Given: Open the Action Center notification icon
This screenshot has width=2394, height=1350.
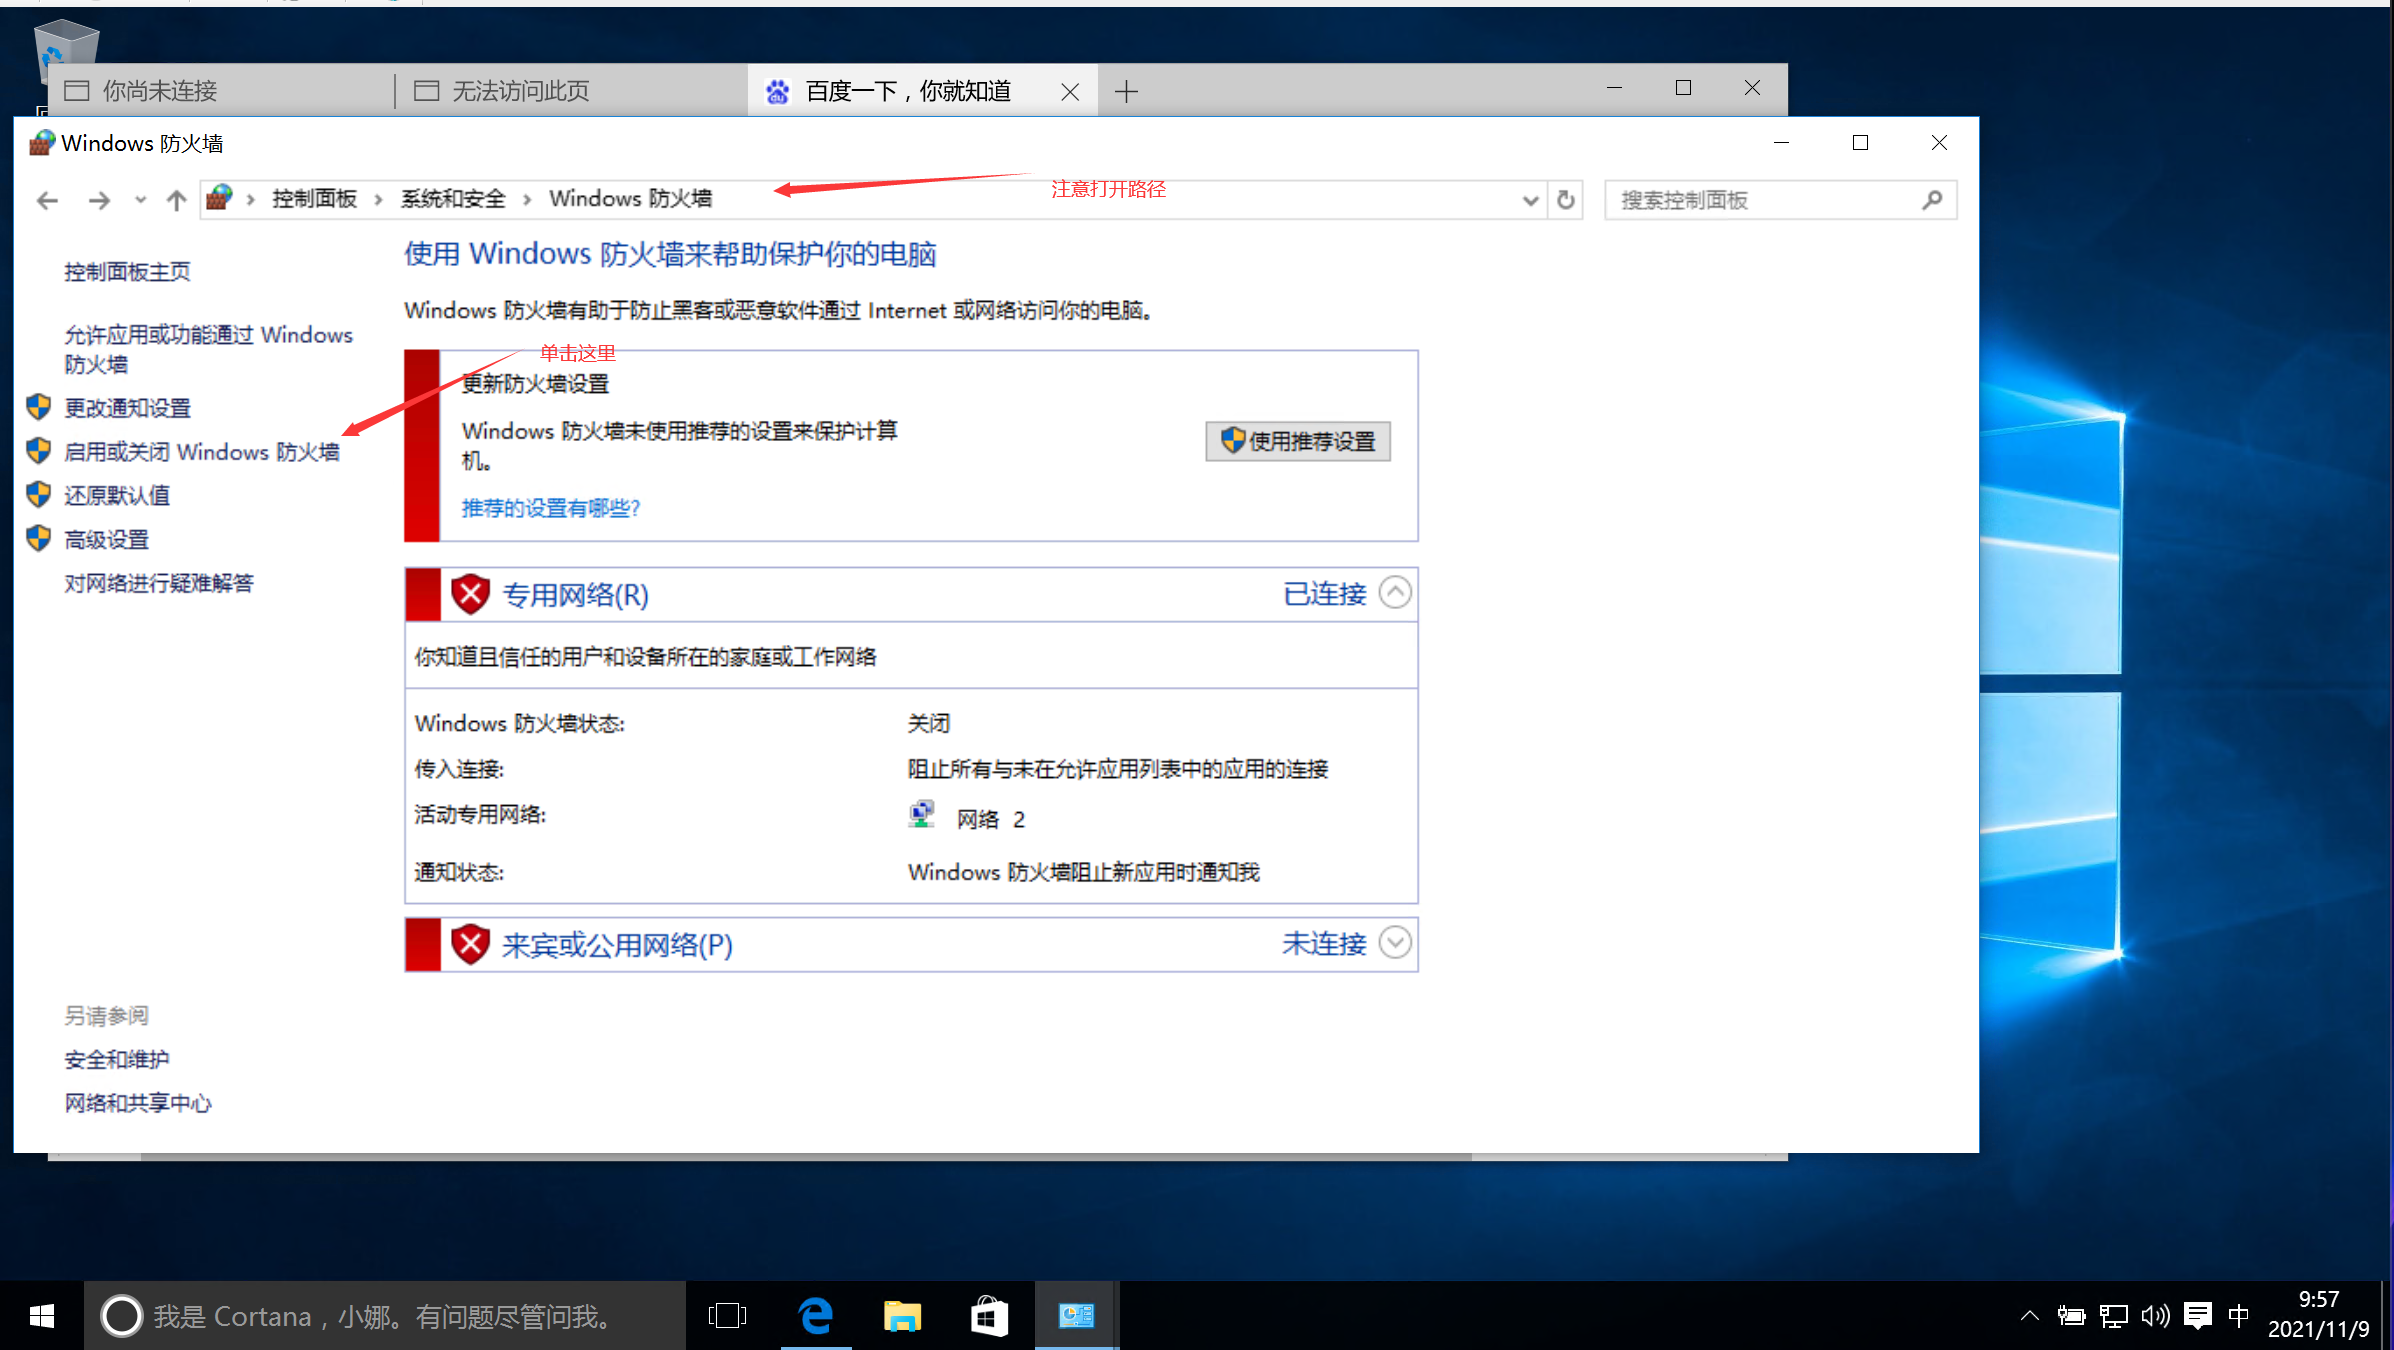Looking at the screenshot, I should tap(2198, 1316).
